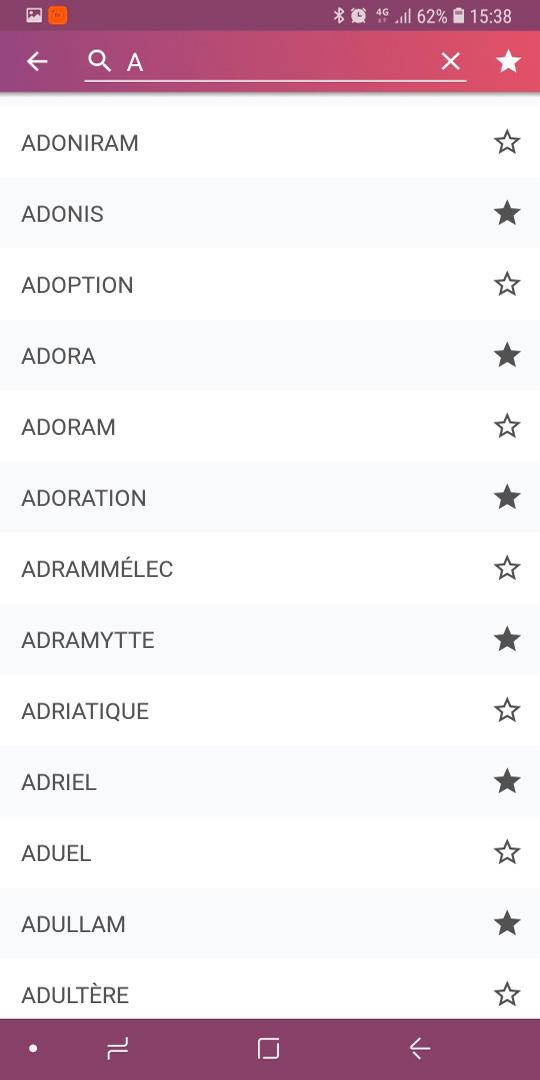Open favorites with the header star icon
Image resolution: width=540 pixels, height=1080 pixels.
(508, 61)
